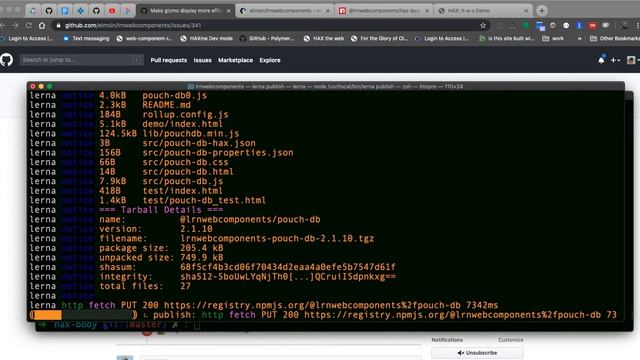Screen dimensions: 640x360
Task: Go back in browser history
Action: pos(3,25)
